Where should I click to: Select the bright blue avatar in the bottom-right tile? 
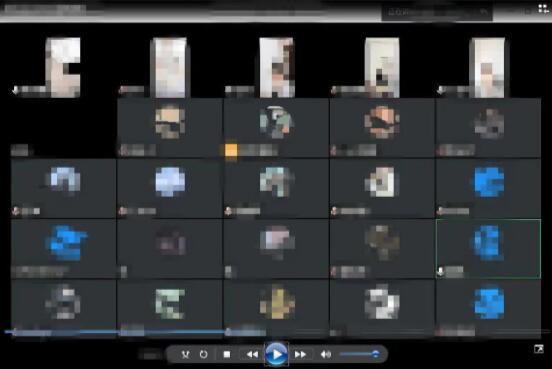point(489,303)
